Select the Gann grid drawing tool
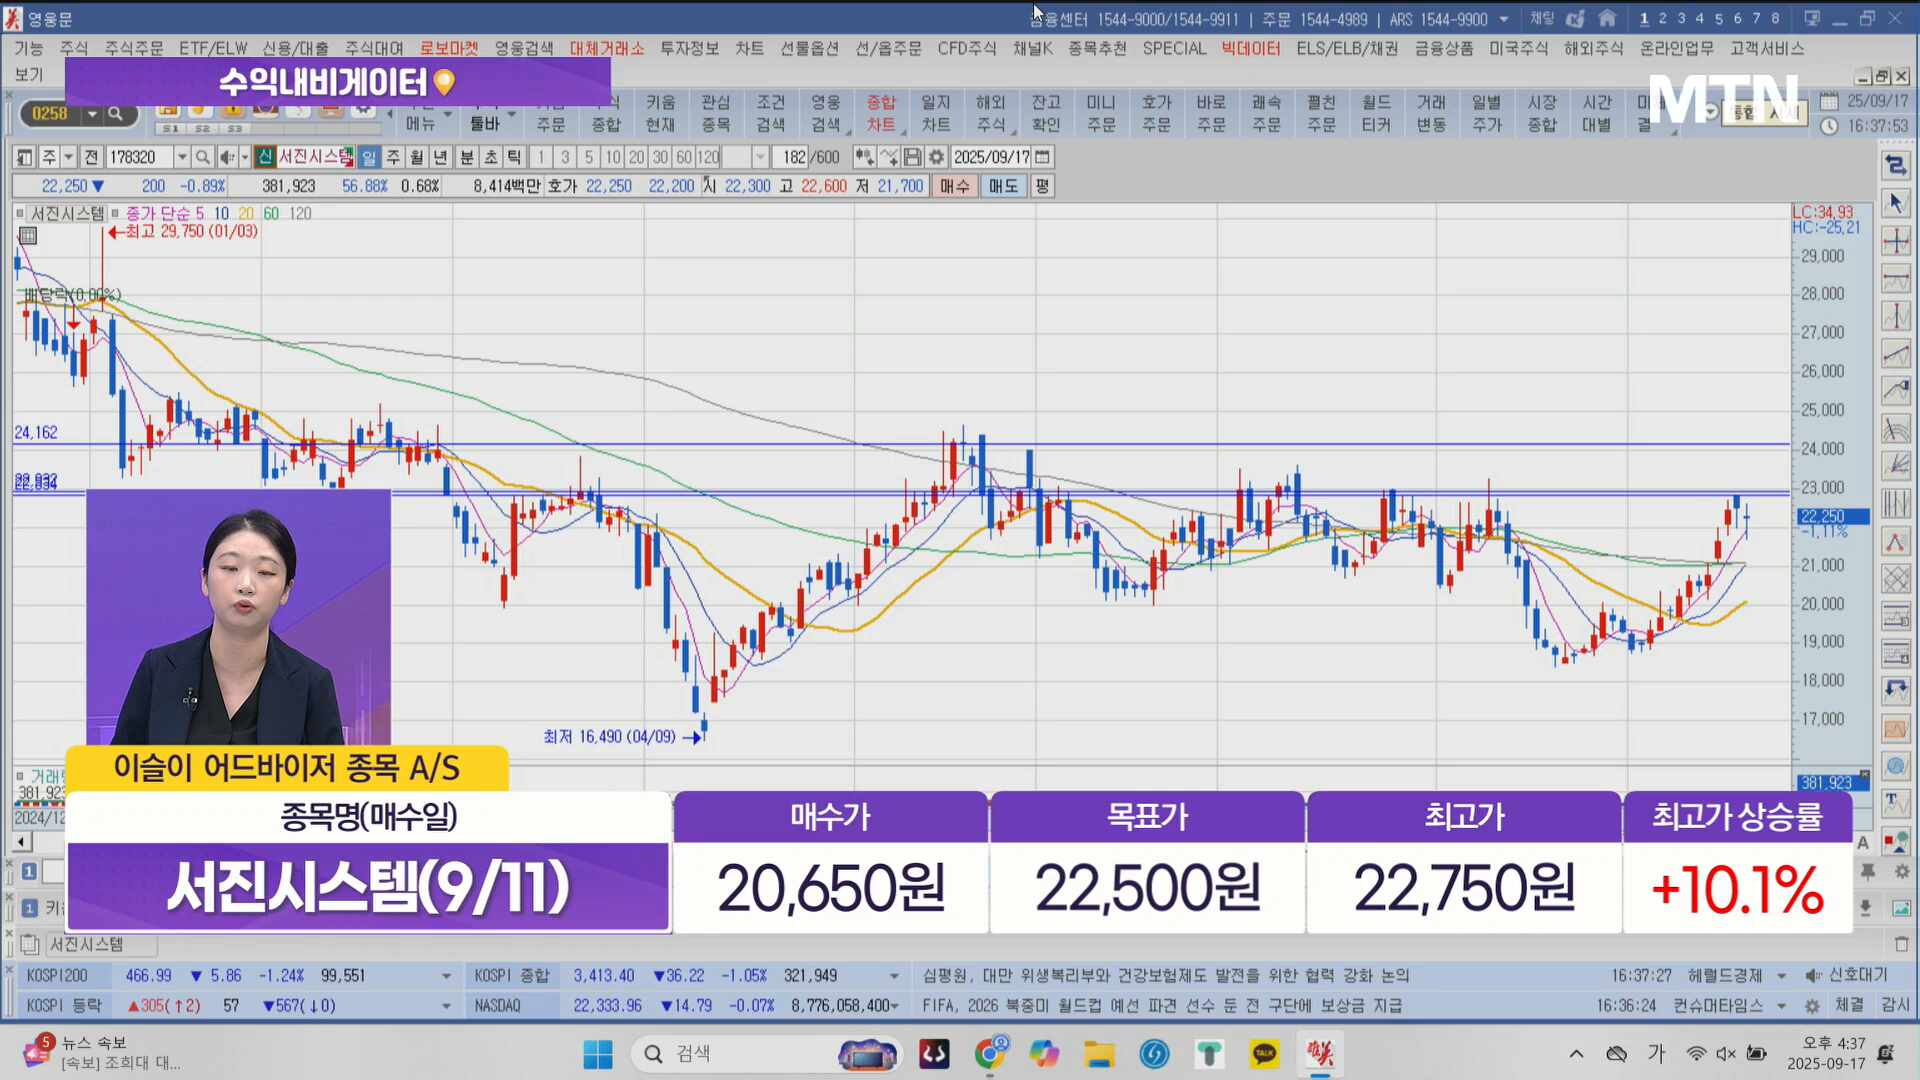This screenshot has height=1080, width=1920. pos(1895,580)
